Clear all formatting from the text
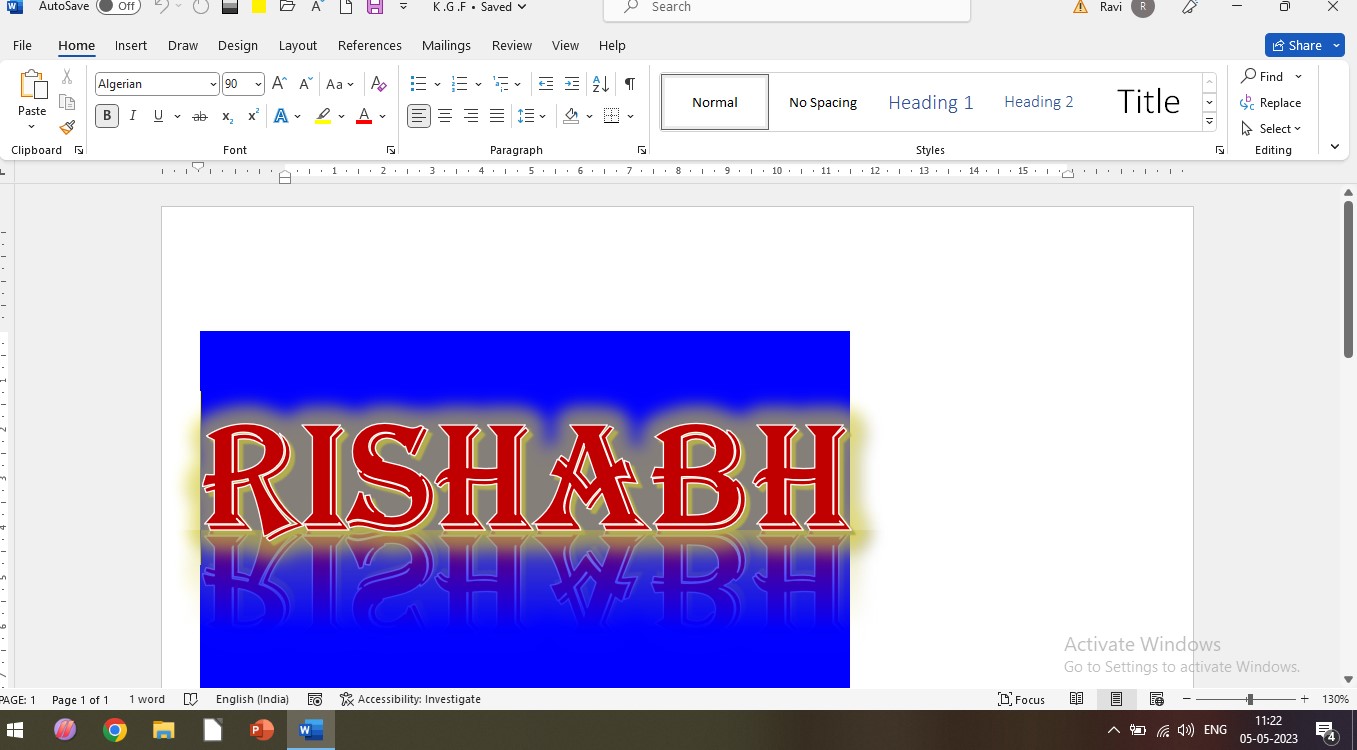 tap(378, 84)
